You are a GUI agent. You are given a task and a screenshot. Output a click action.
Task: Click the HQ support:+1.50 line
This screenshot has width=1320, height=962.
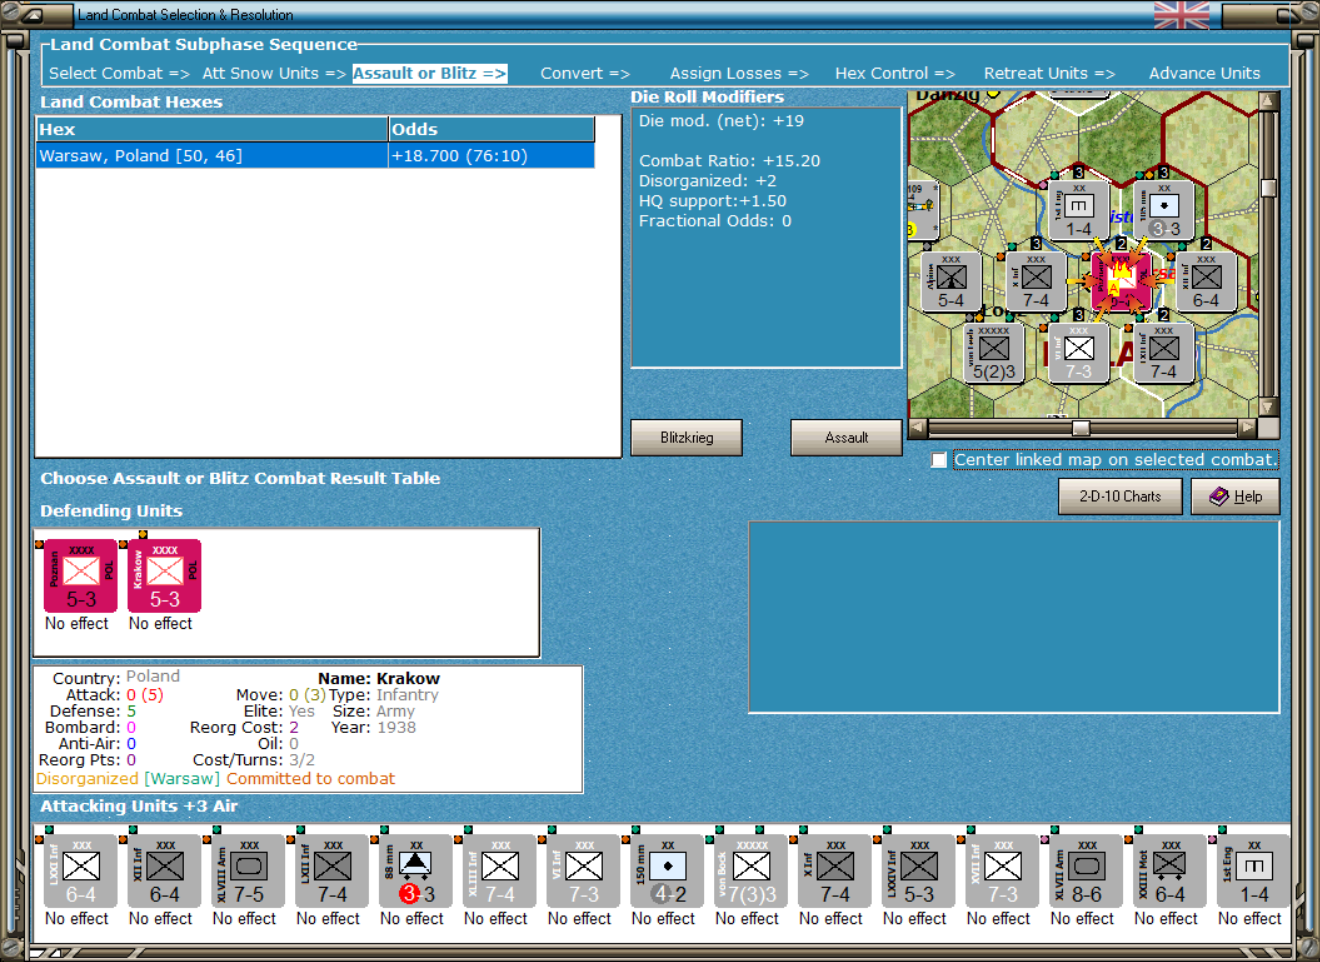coord(712,201)
